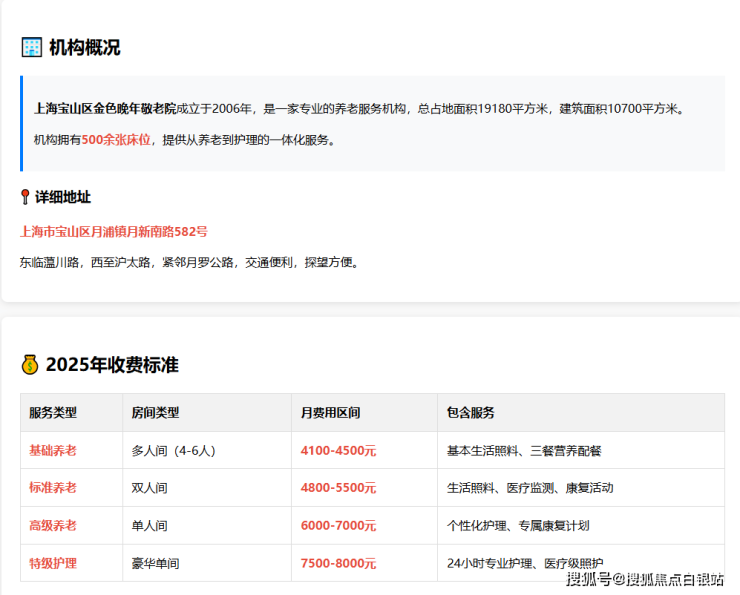
Task: Click the 双人间 room type cell
Action: coord(149,488)
